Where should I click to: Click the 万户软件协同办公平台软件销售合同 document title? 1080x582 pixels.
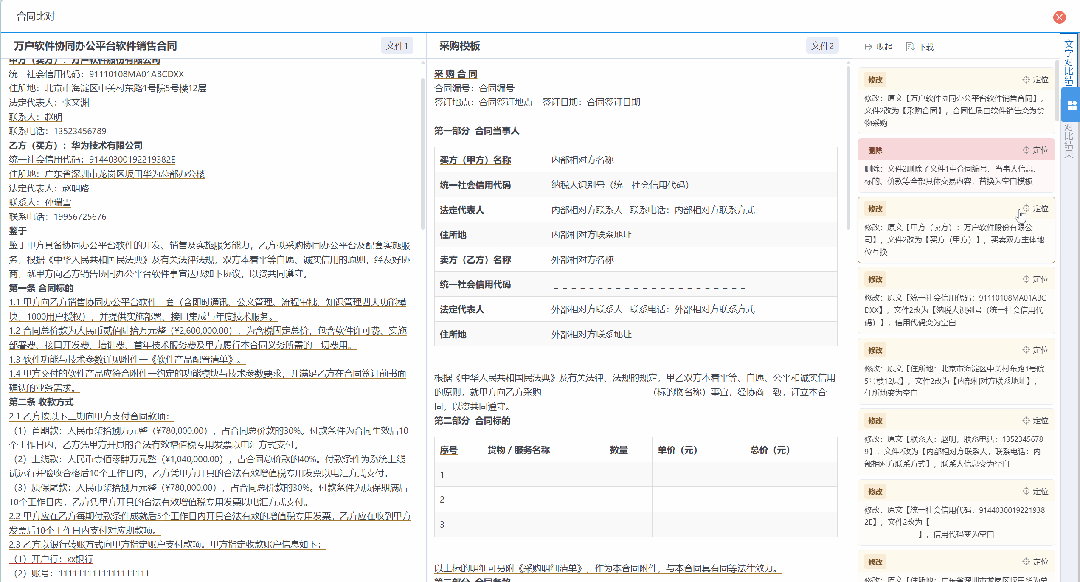tap(95, 46)
